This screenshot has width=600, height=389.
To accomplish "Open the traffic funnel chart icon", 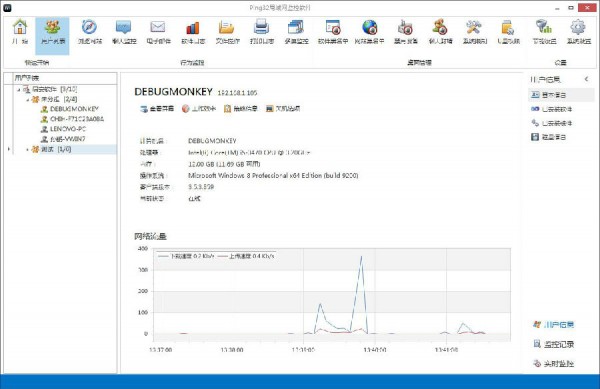I will pos(544,32).
